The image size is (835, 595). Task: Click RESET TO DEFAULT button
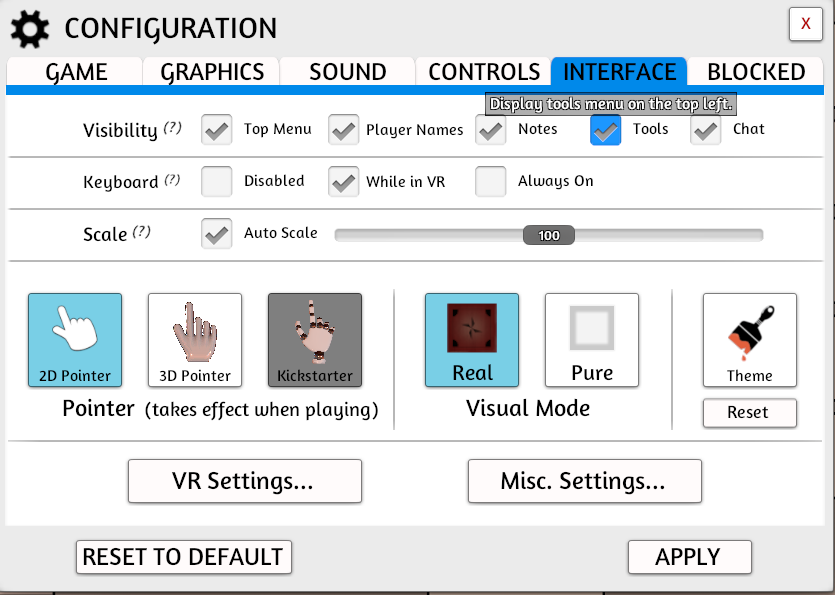click(x=184, y=557)
